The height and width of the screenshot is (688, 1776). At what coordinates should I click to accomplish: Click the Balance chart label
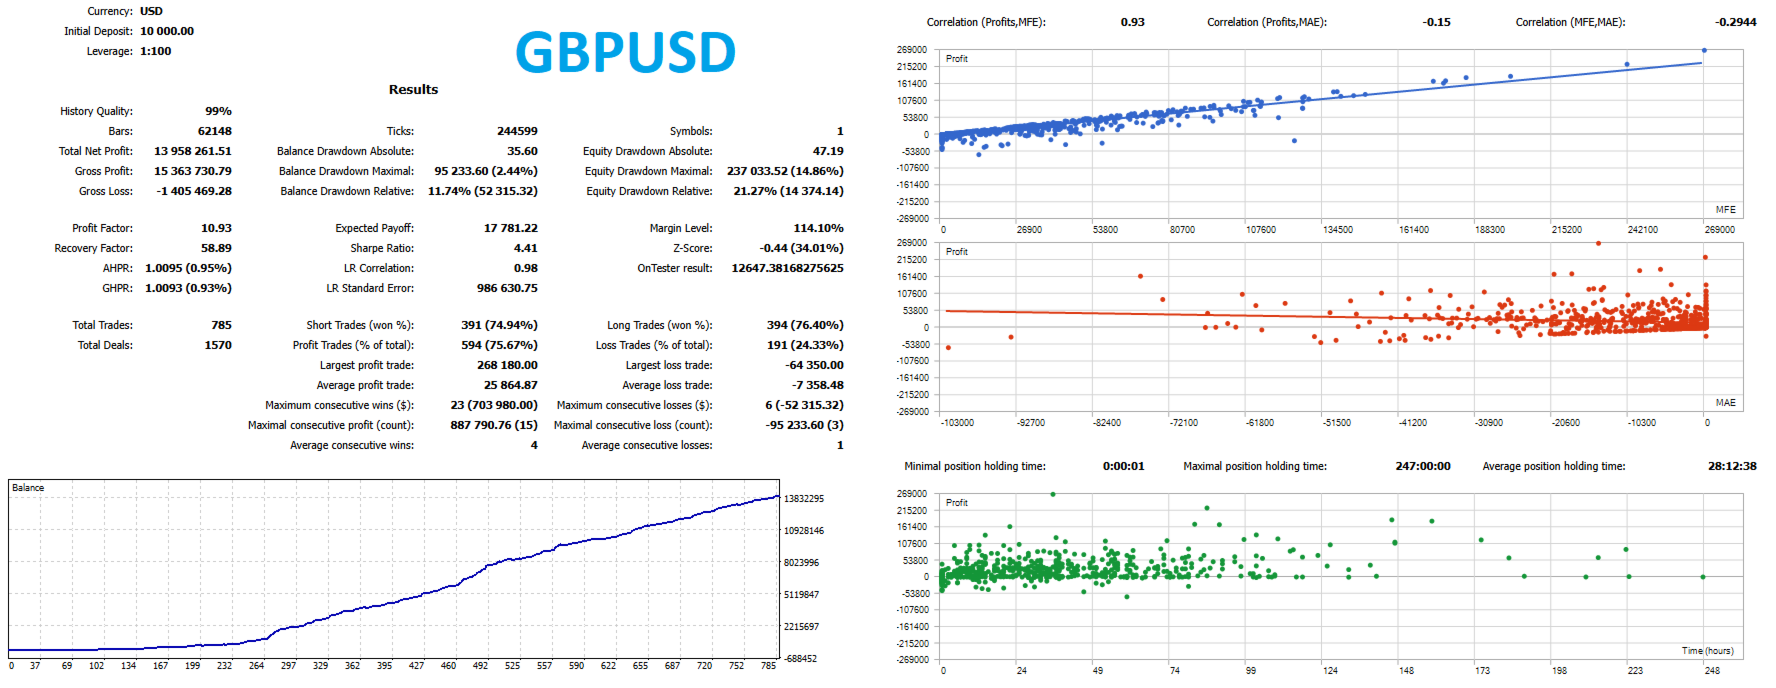coord(28,488)
